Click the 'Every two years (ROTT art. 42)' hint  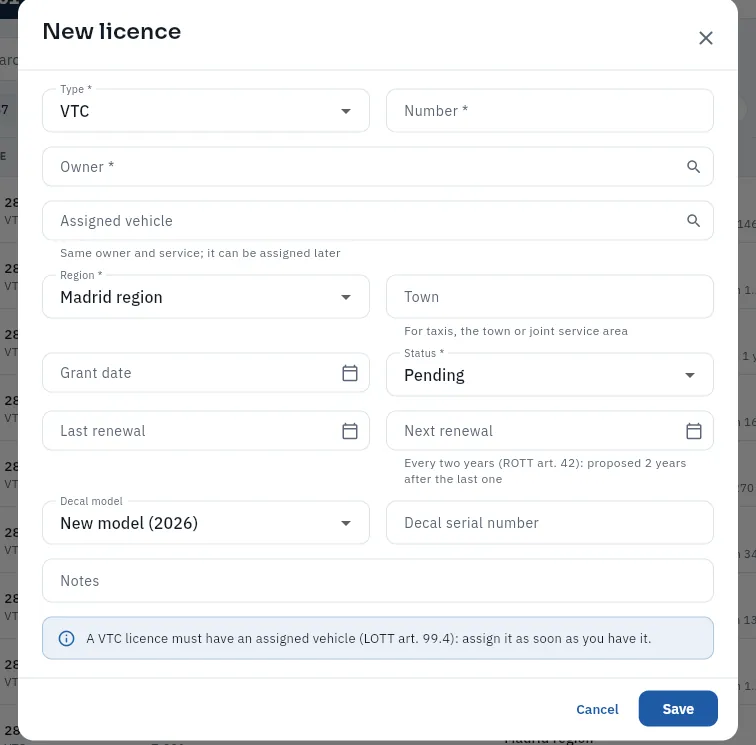point(545,471)
